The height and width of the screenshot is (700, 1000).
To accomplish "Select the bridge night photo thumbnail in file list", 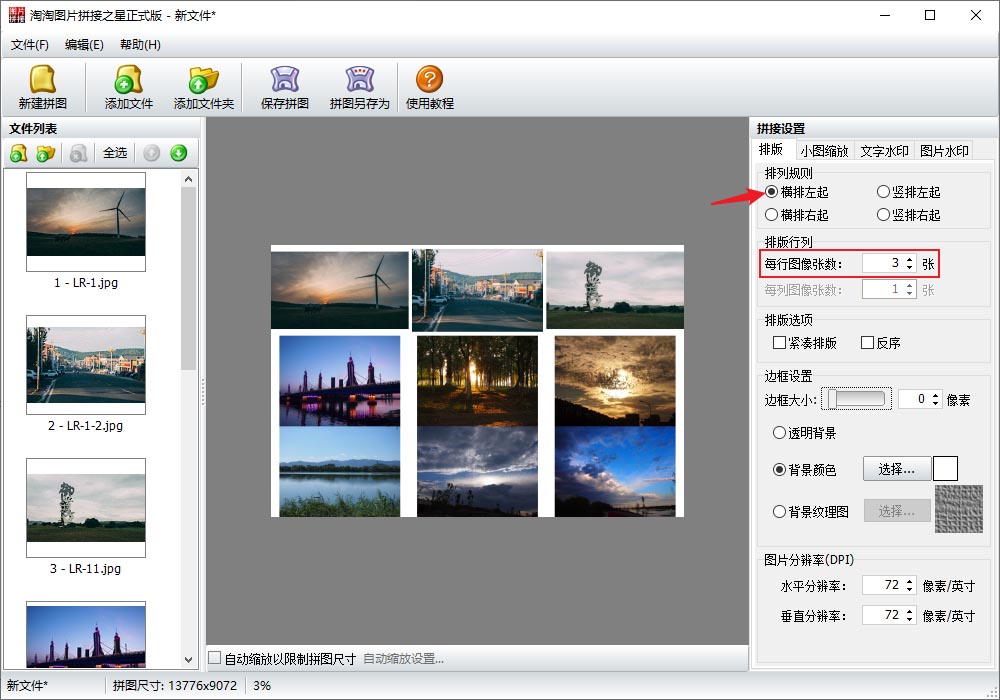I will coord(86,635).
